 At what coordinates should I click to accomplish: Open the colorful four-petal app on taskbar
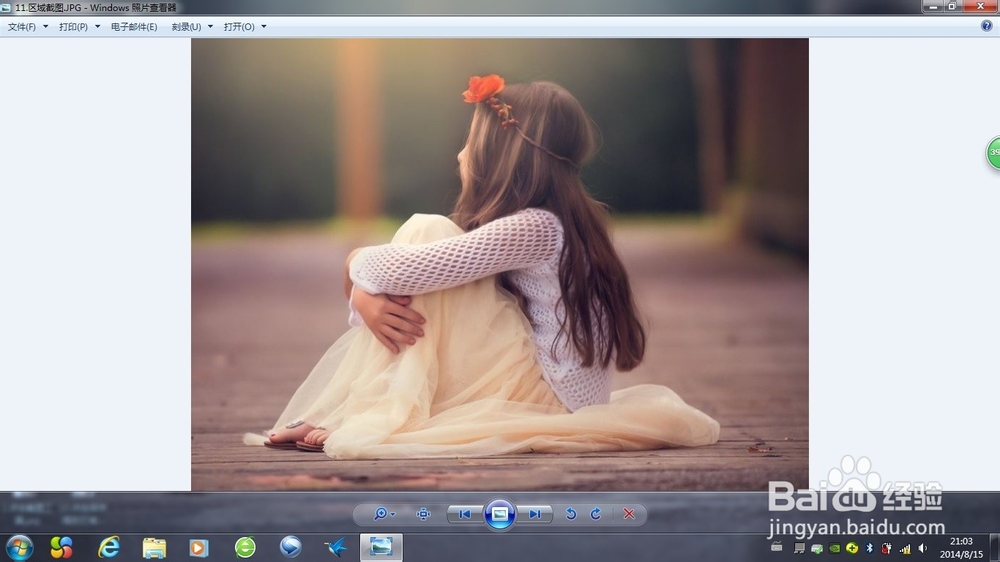[61, 547]
